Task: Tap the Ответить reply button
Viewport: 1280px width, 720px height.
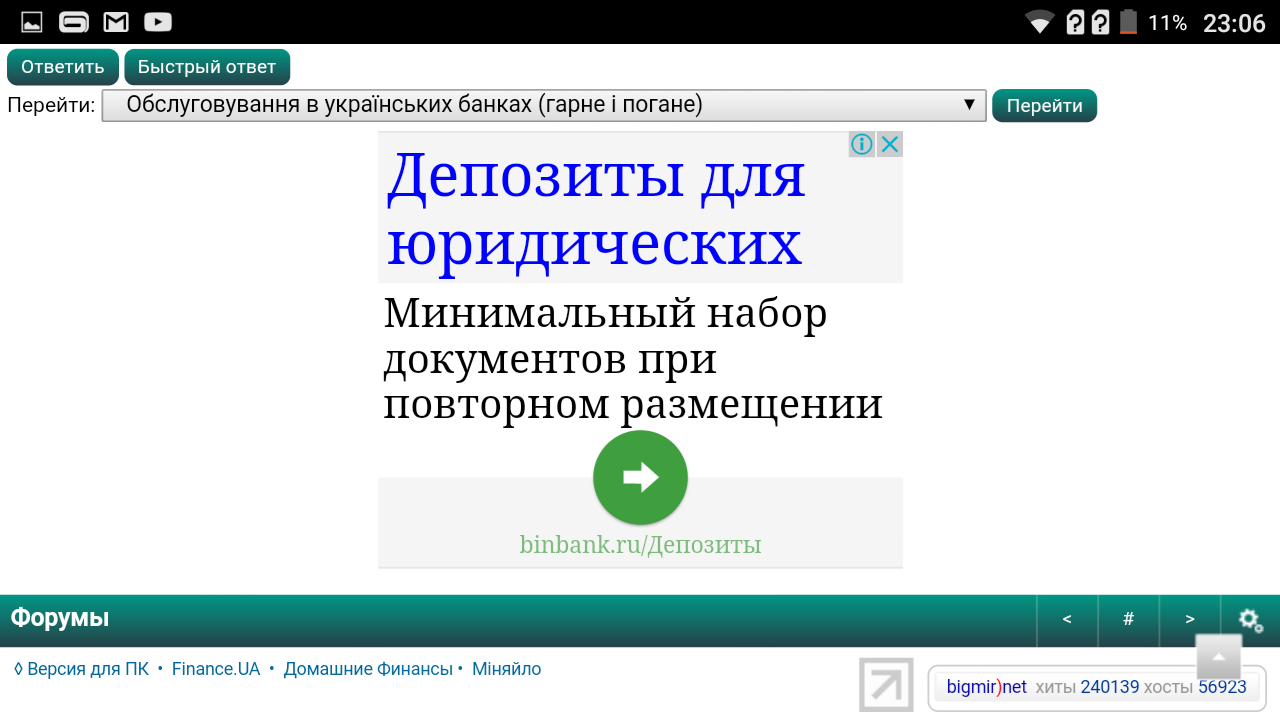Action: point(63,67)
